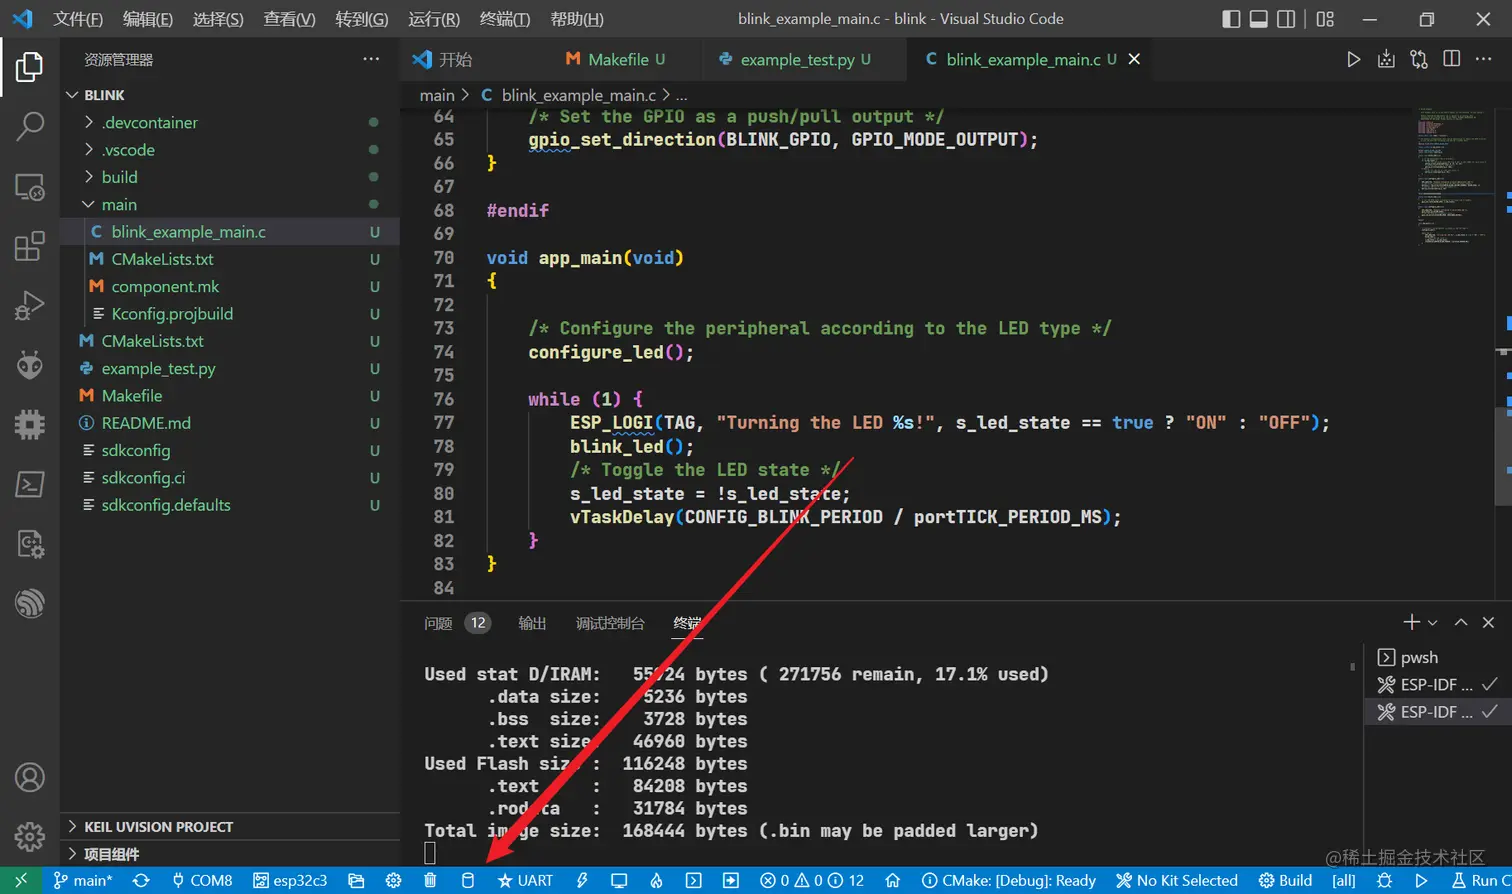Click the open changes compare icon
This screenshot has width=1512, height=894.
pos(1419,59)
